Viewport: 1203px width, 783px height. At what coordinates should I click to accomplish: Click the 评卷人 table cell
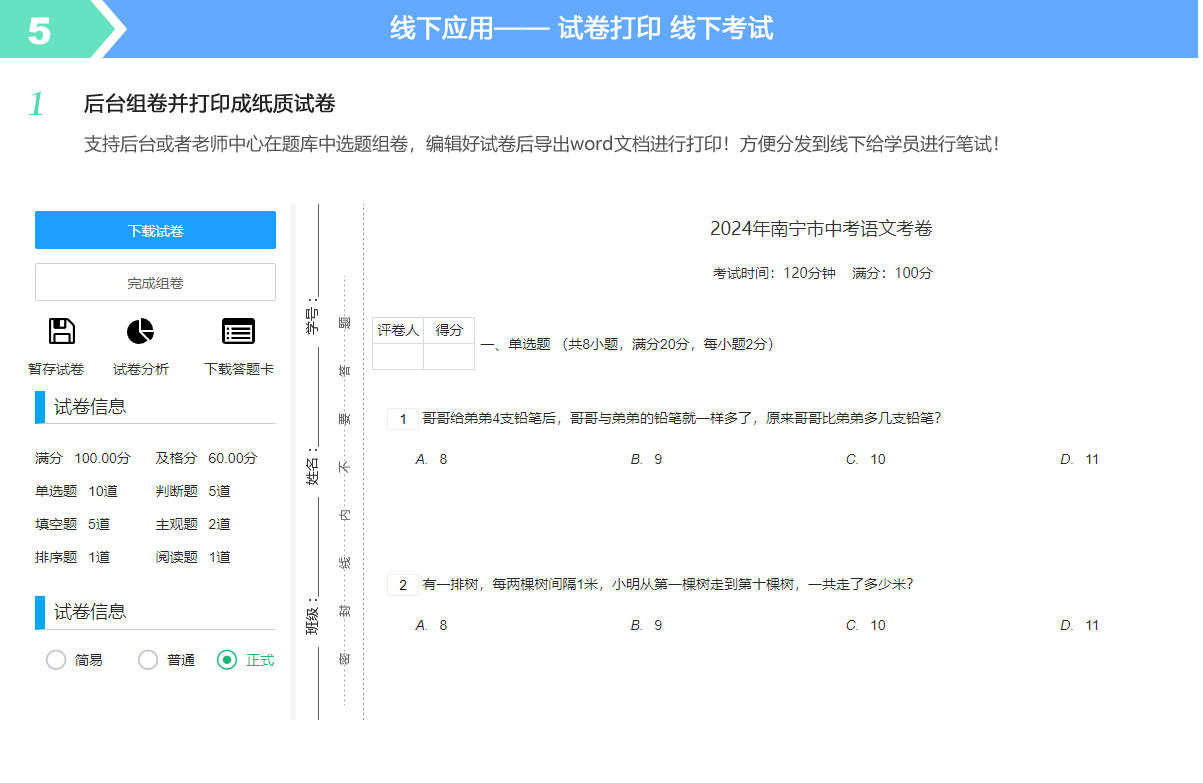tap(398, 330)
